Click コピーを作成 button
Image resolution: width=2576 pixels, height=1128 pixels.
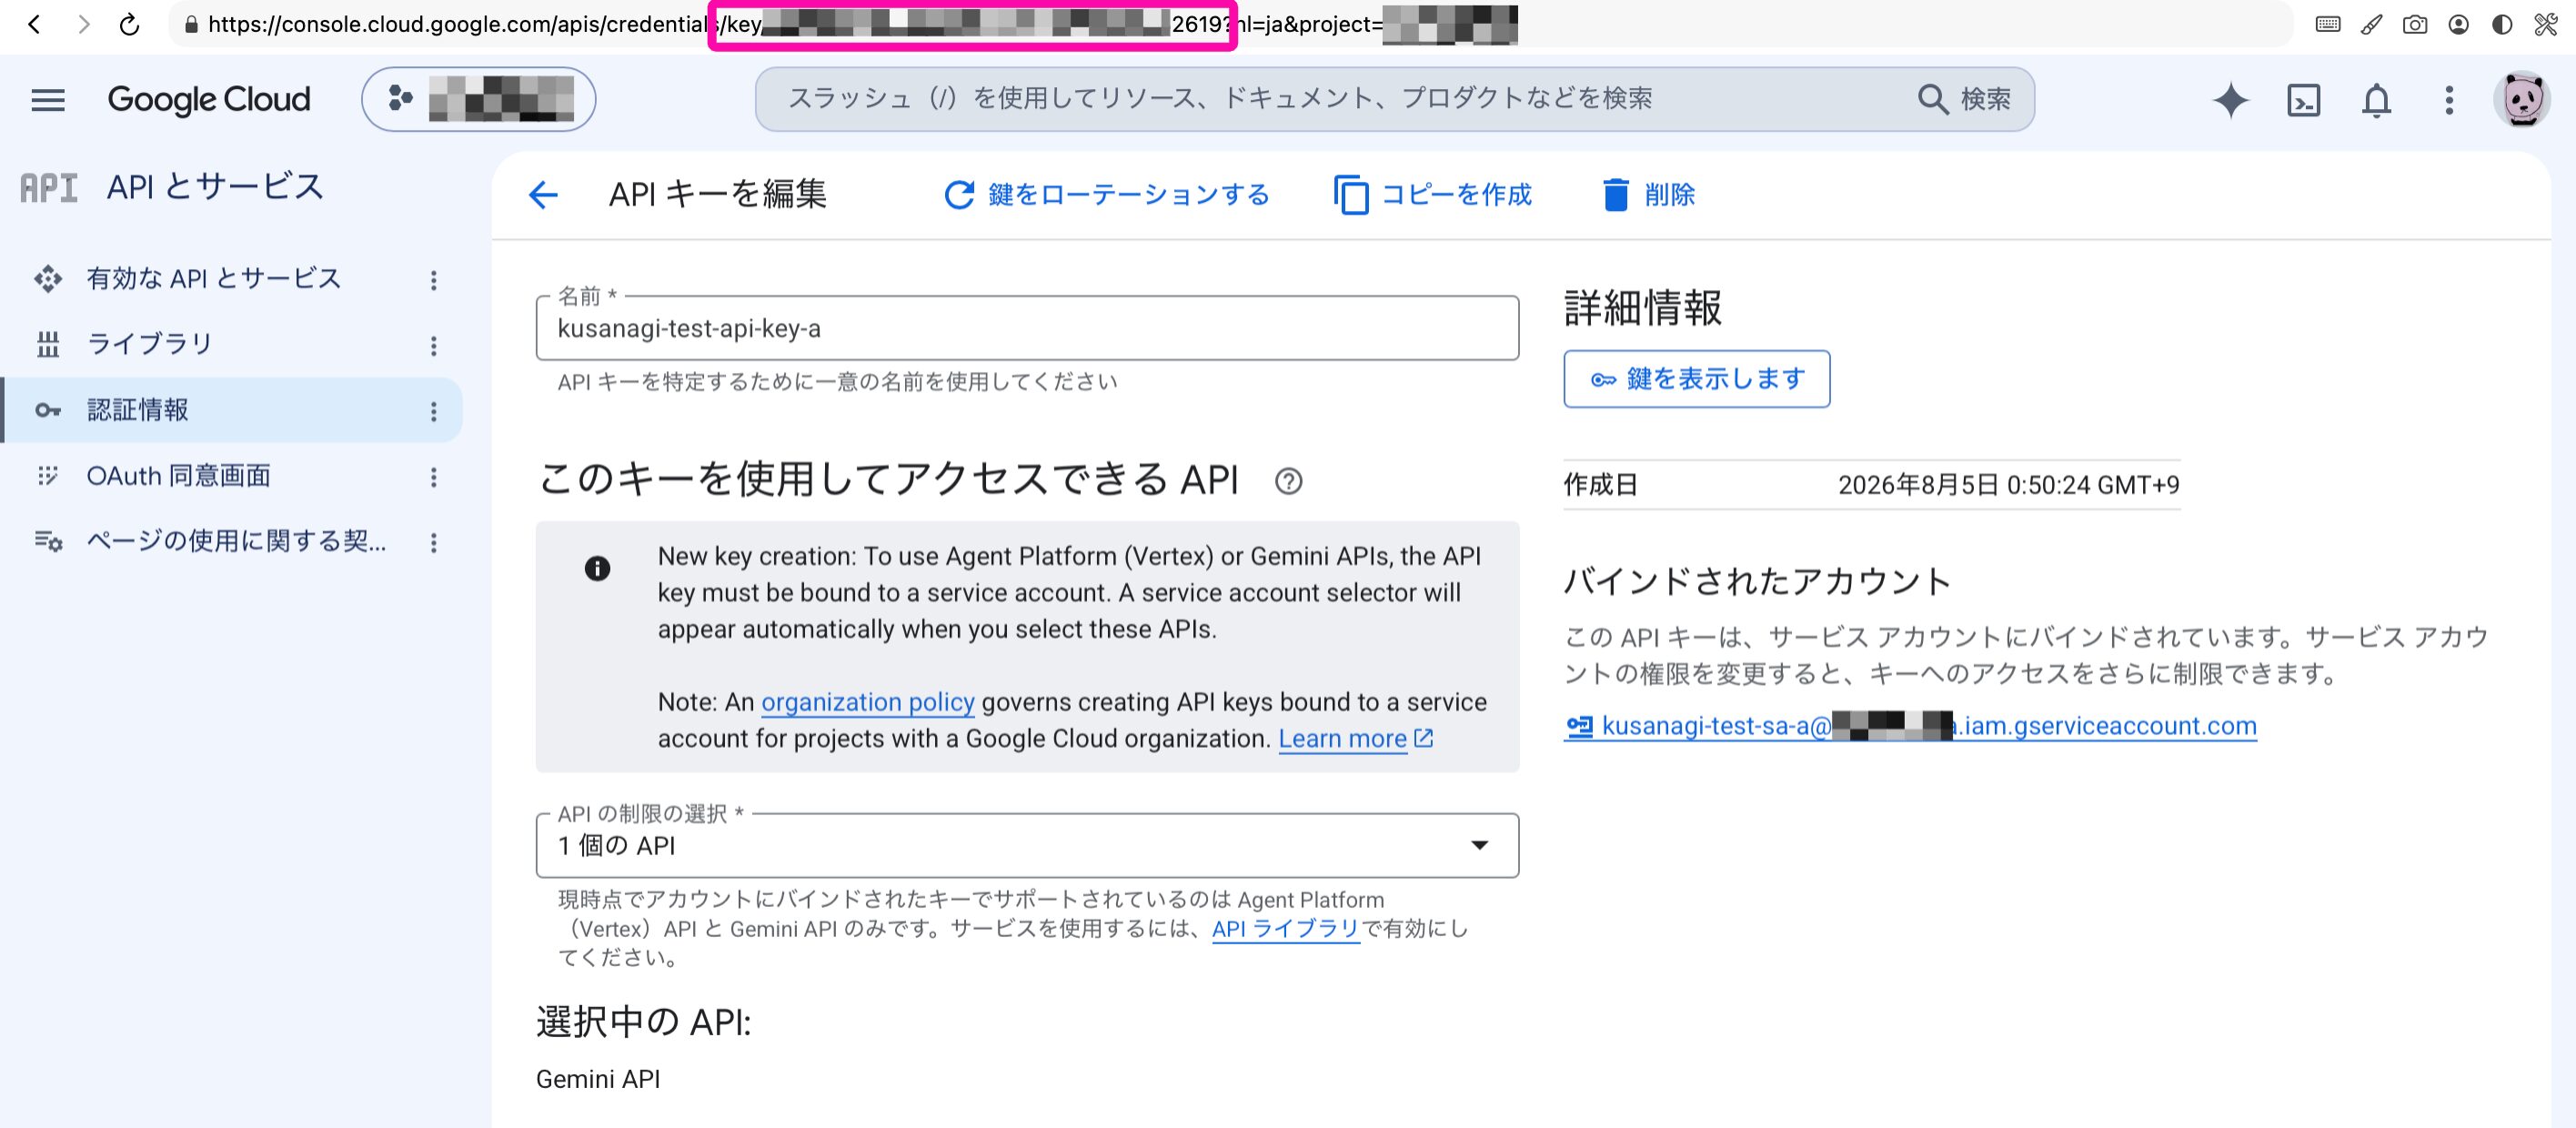pos(1432,194)
